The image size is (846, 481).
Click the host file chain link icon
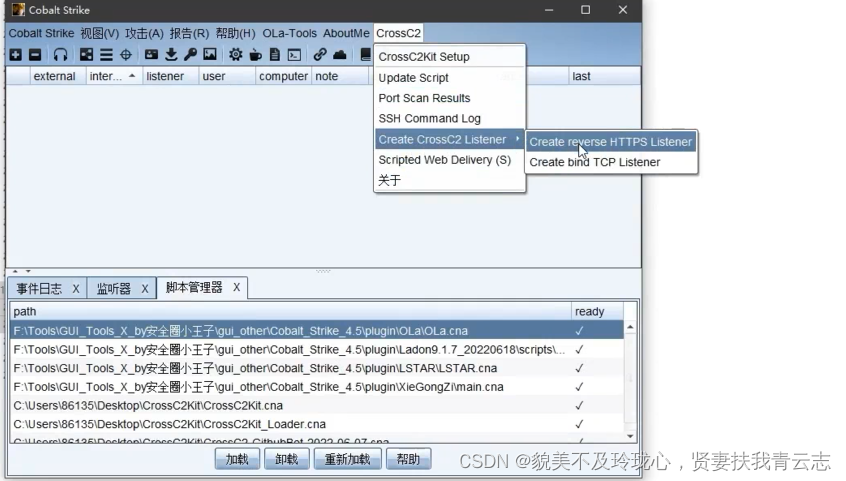point(320,55)
